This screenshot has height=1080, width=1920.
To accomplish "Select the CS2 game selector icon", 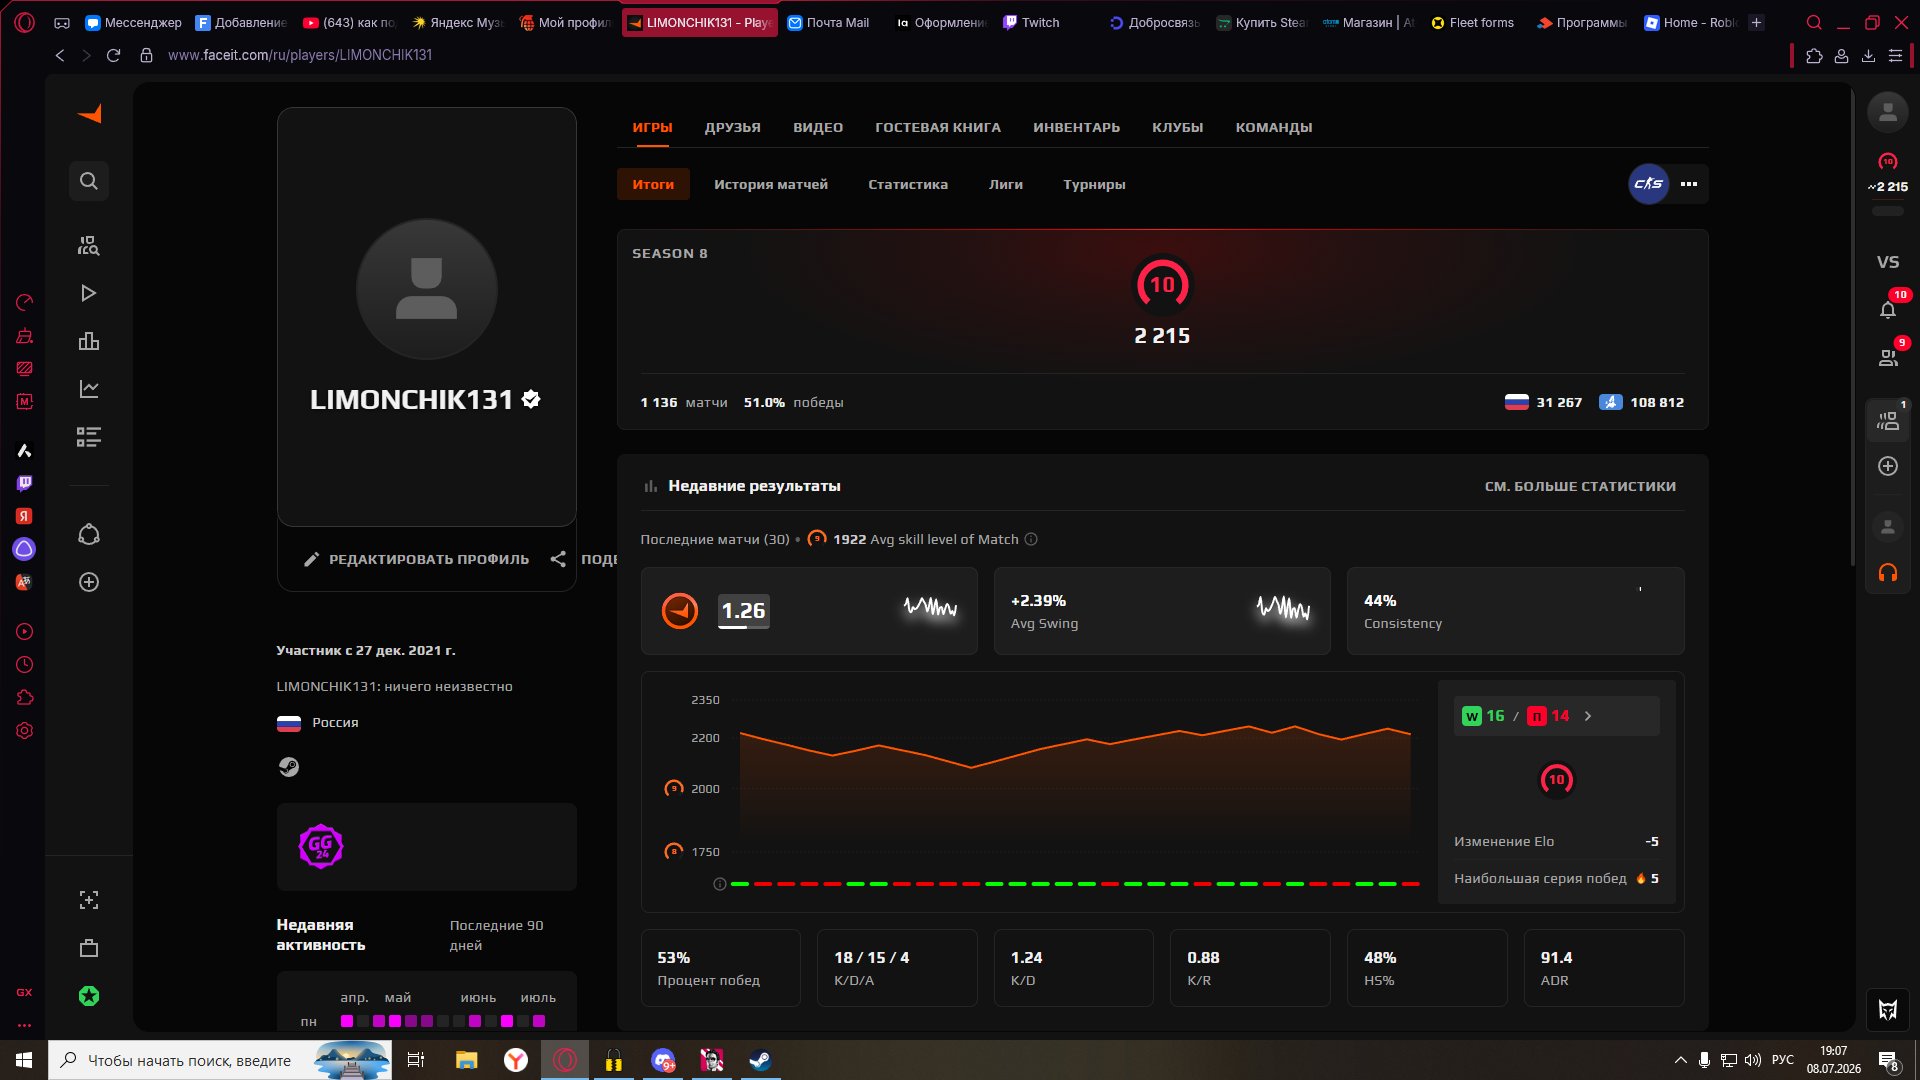I will 1648,184.
